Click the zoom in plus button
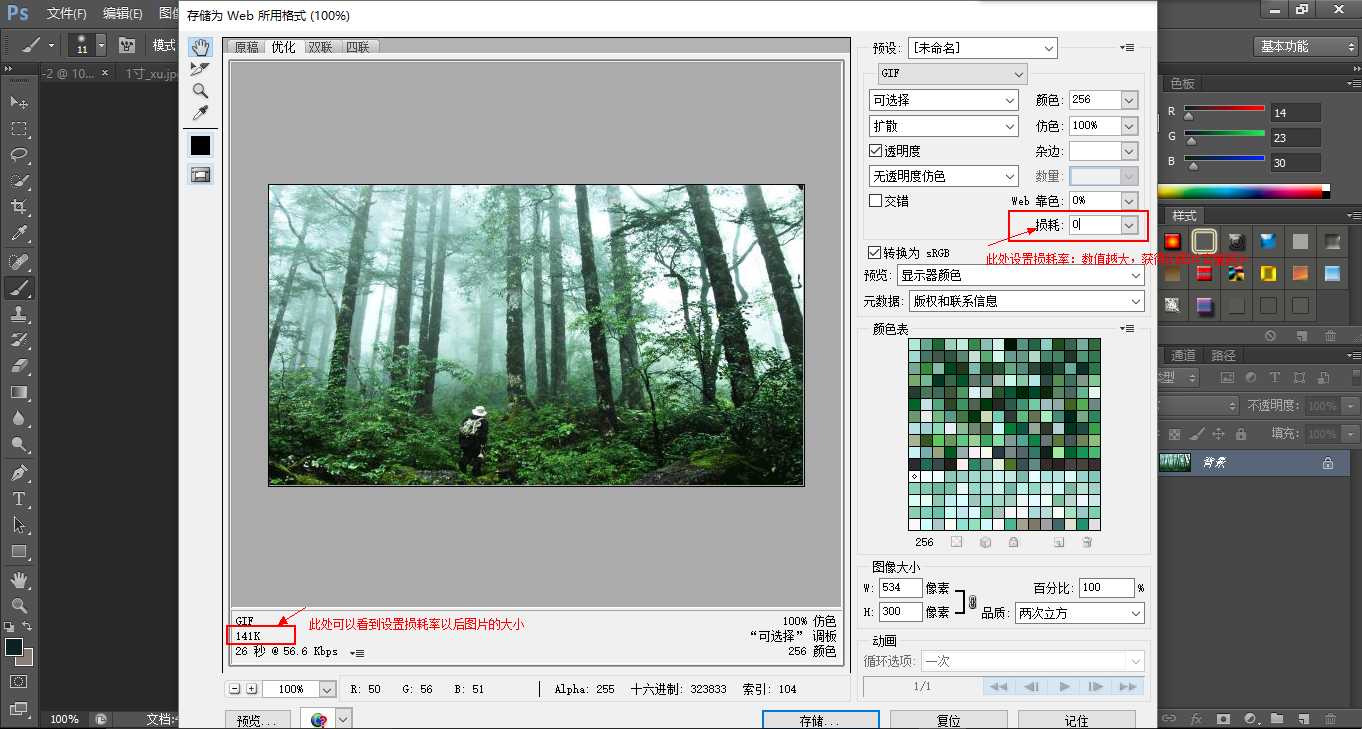 point(252,689)
